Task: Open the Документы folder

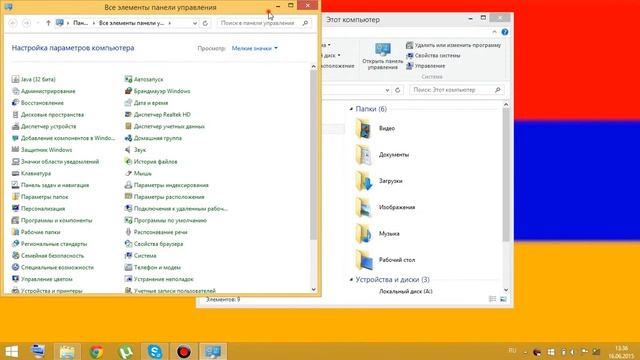Action: (x=382, y=155)
